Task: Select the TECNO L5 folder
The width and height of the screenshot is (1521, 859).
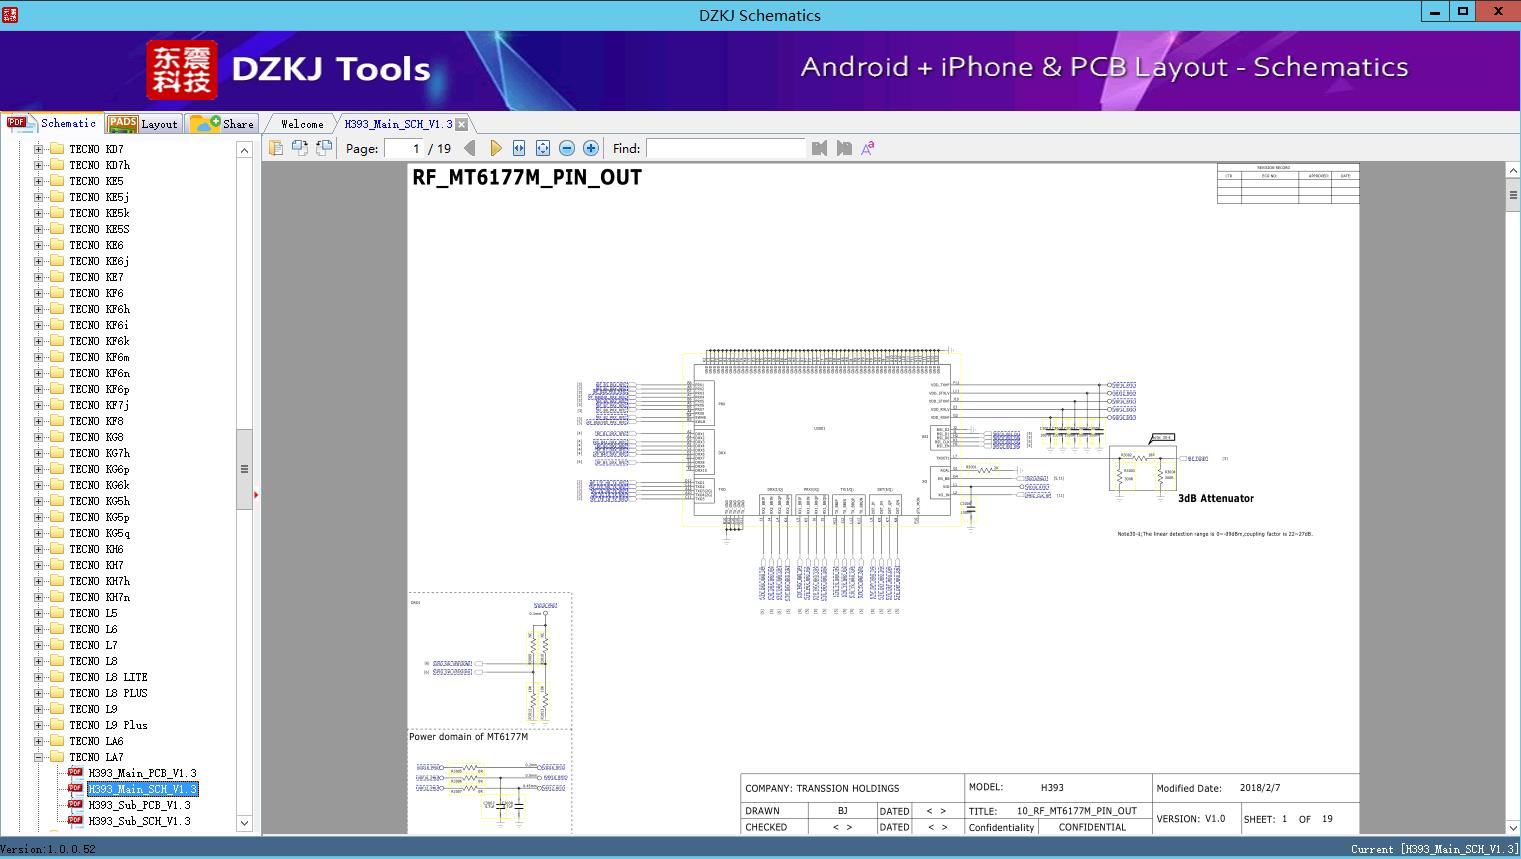Action: click(x=93, y=613)
